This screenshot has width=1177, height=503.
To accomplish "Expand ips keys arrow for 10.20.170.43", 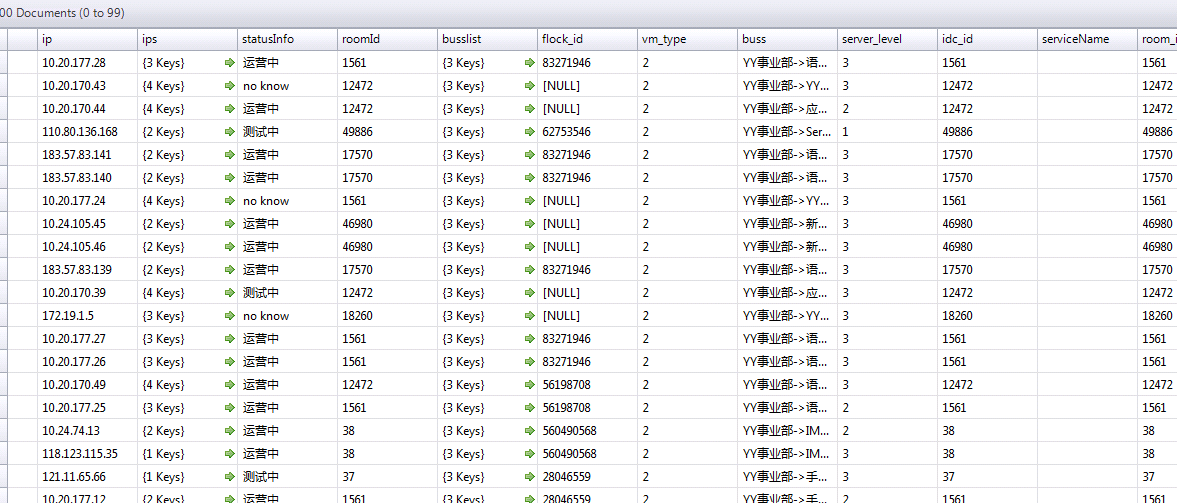I will [230, 86].
